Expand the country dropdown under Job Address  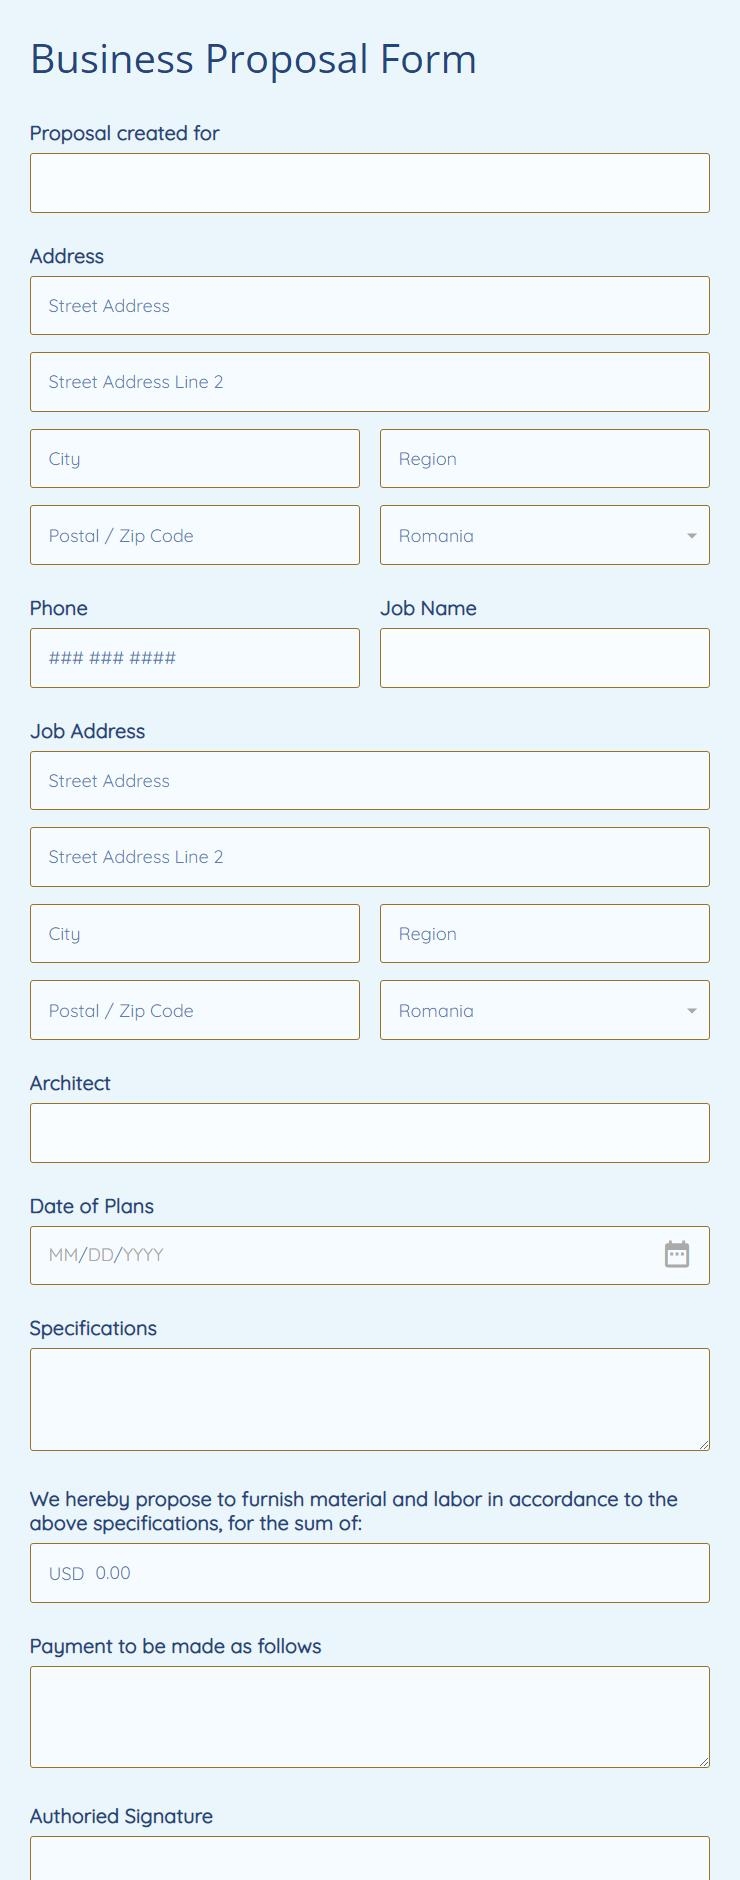point(689,1010)
